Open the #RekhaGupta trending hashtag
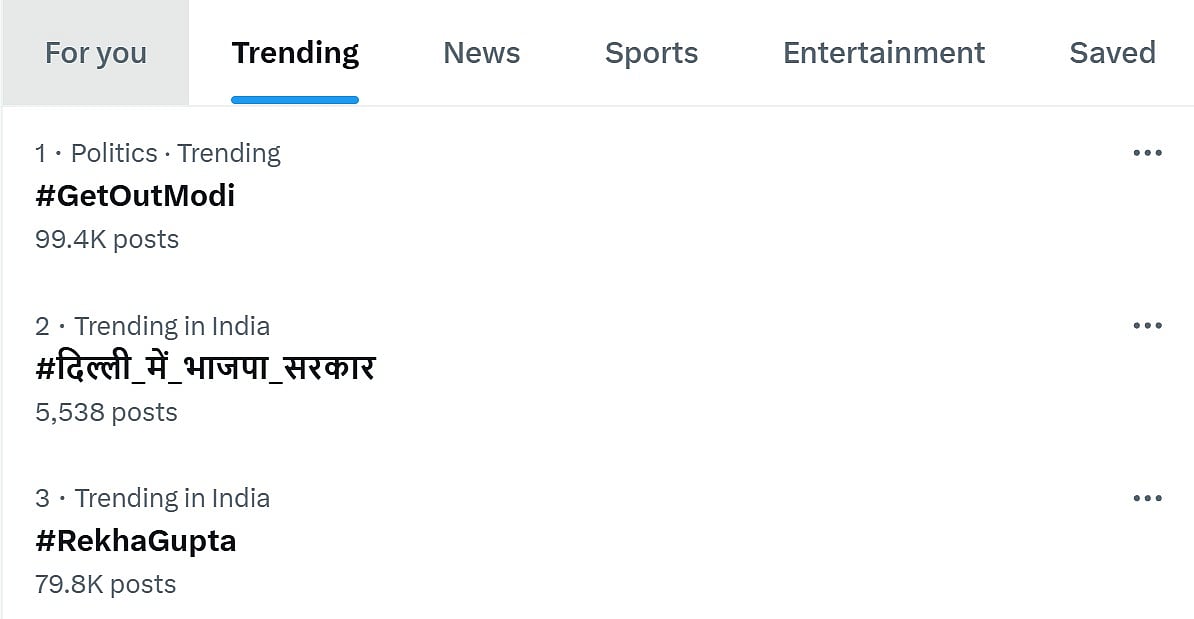The width and height of the screenshot is (1194, 619). tap(136, 541)
